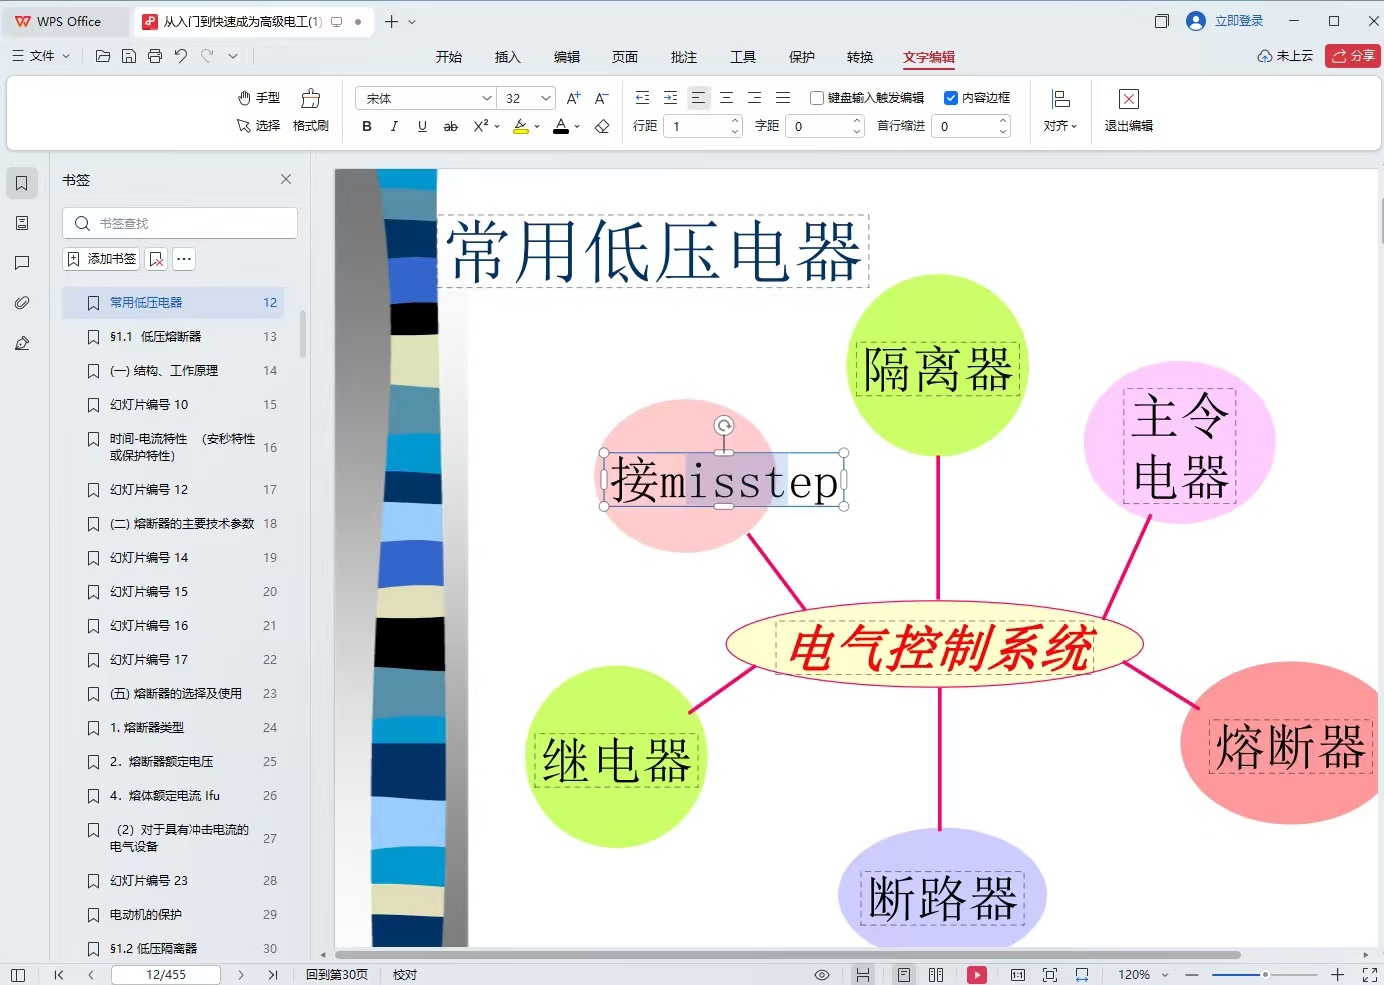Switch to the 插入 ribbon tab
Viewport: 1384px width, 985px height.
pyautogui.click(x=508, y=57)
